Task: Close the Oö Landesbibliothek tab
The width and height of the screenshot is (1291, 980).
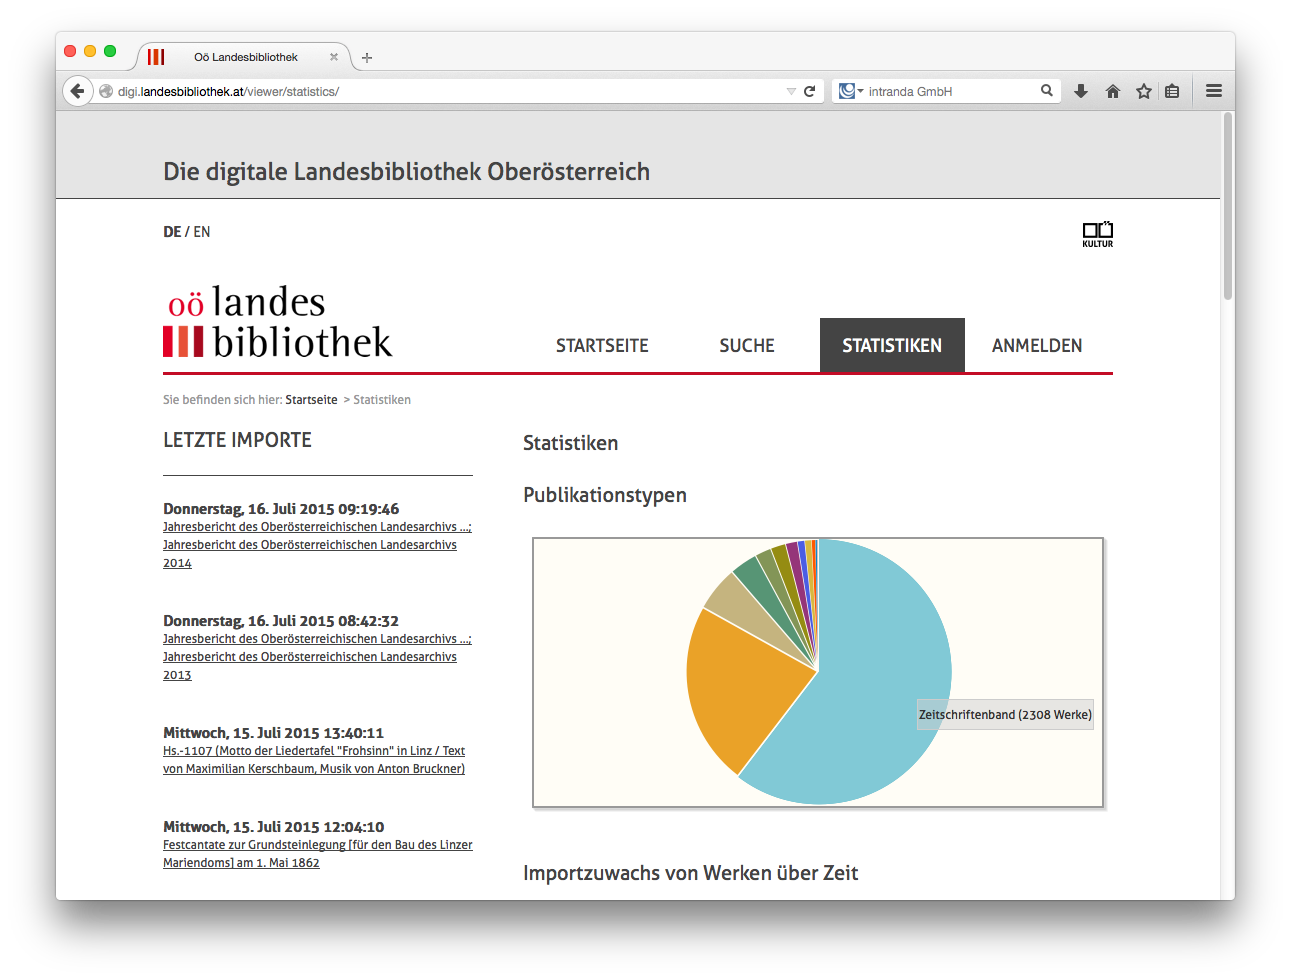Action: (x=334, y=57)
